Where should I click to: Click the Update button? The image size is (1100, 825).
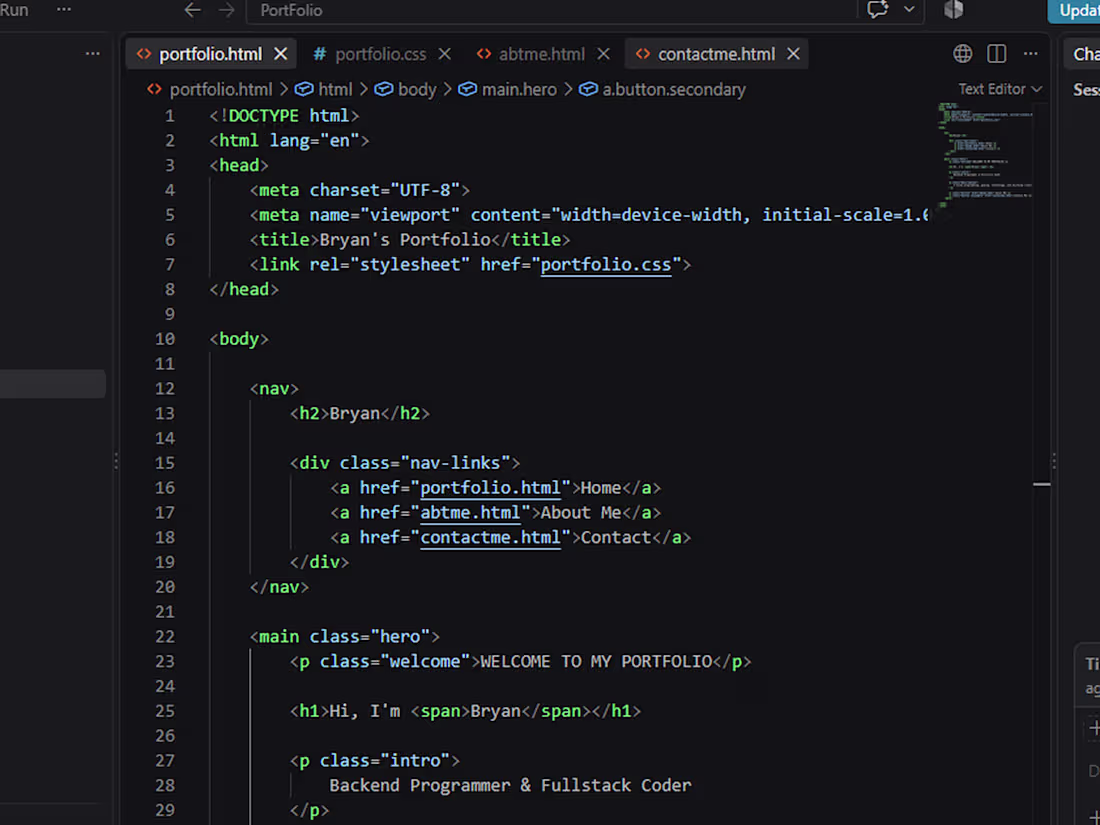[1075, 11]
